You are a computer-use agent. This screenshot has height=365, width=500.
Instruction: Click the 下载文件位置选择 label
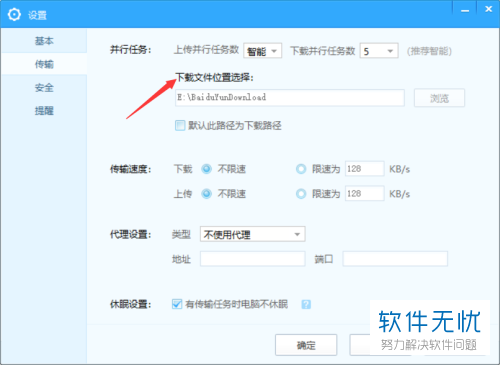point(215,78)
